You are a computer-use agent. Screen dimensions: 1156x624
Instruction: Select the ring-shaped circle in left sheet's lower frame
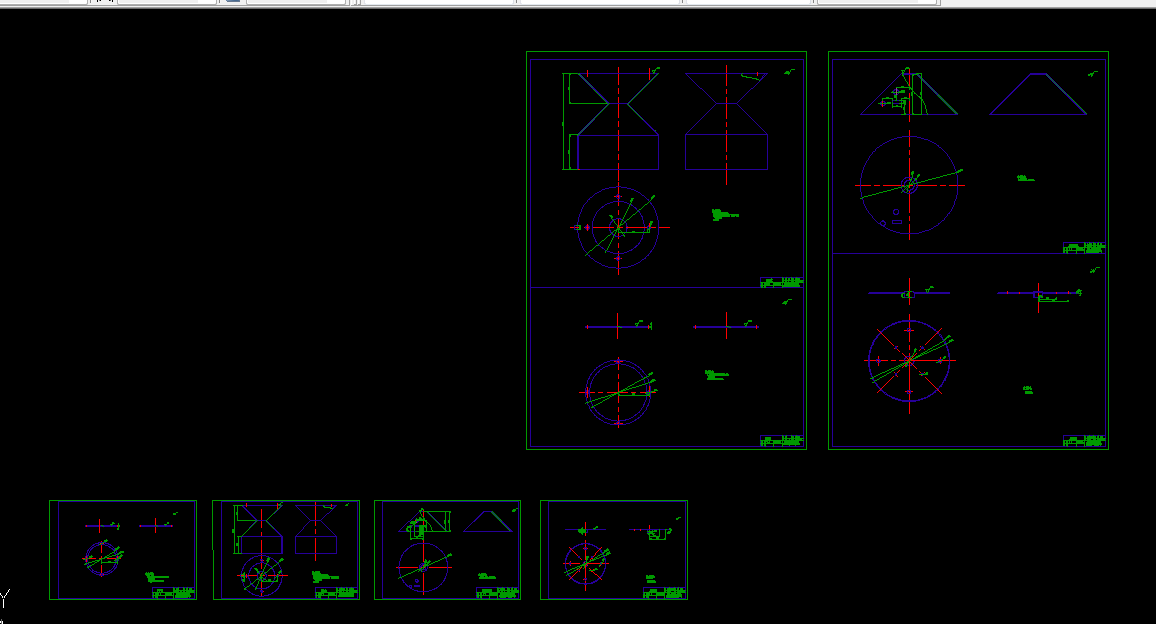pyautogui.click(x=619, y=392)
